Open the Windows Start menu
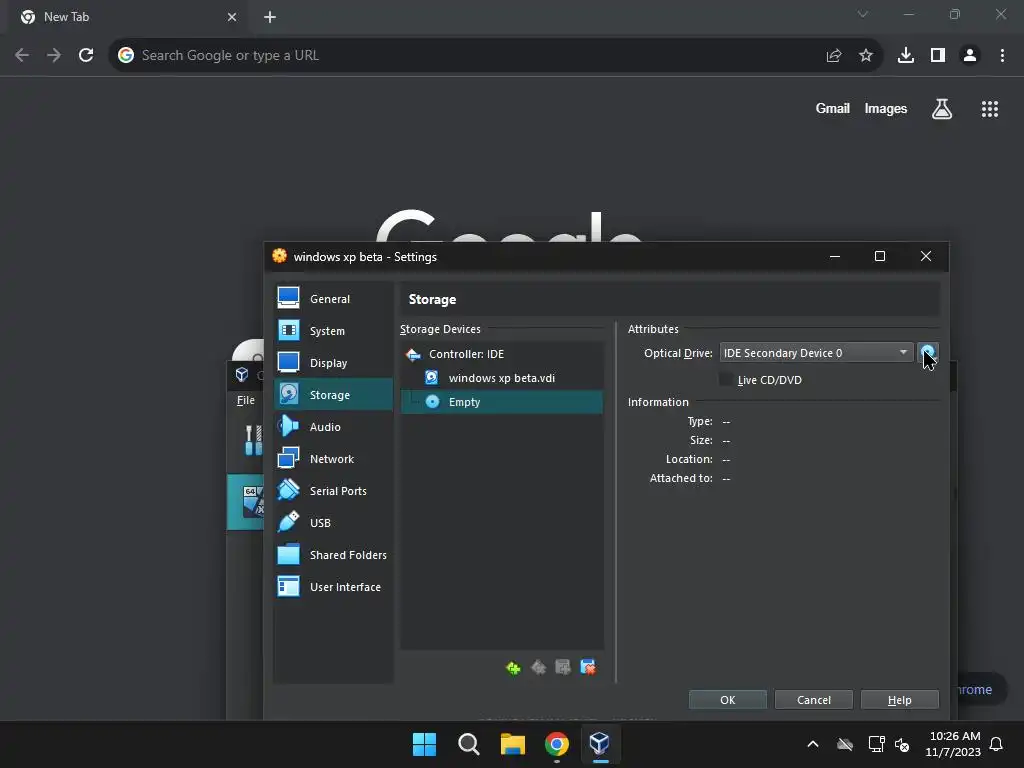Viewport: 1024px width, 768px height. (x=424, y=744)
